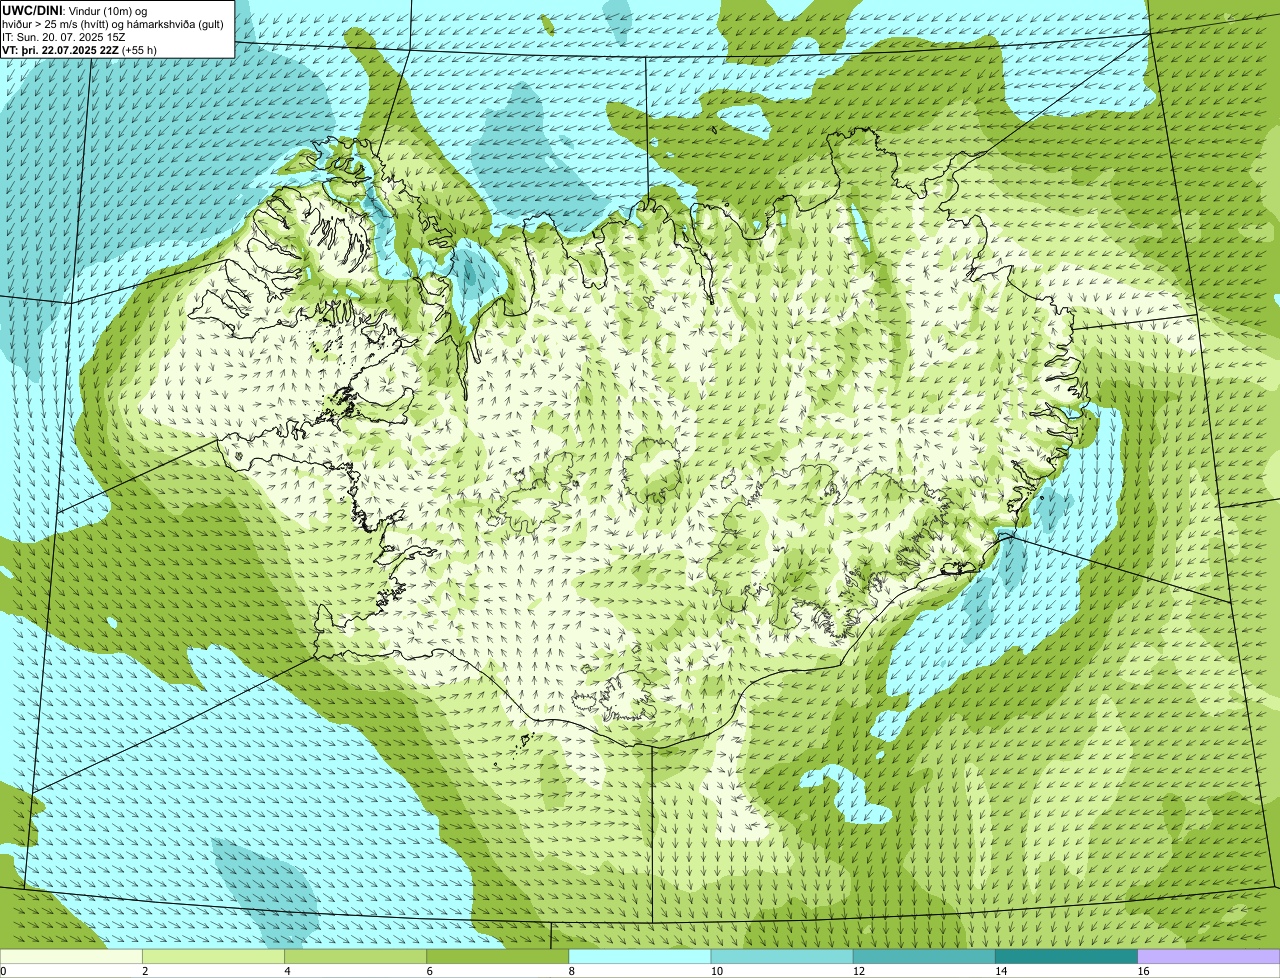
Task: Click the title text 'UWC/DINI: Vindur (10m) og'
Action: [x=75, y=10]
